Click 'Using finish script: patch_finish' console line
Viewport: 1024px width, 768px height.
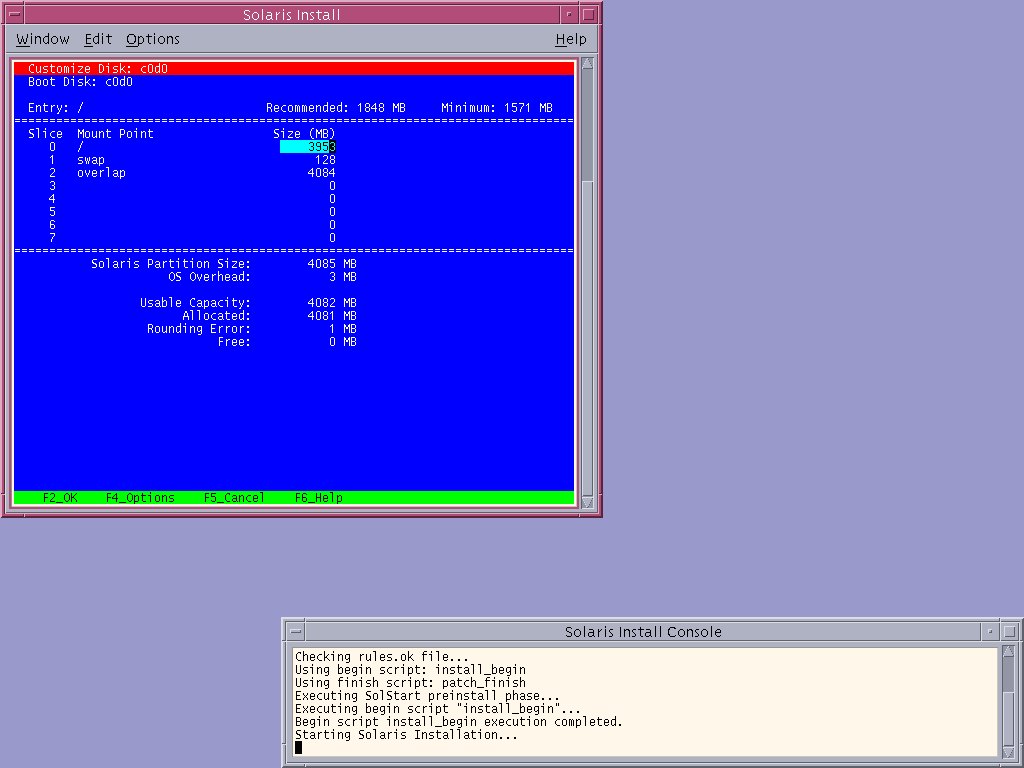(x=410, y=682)
